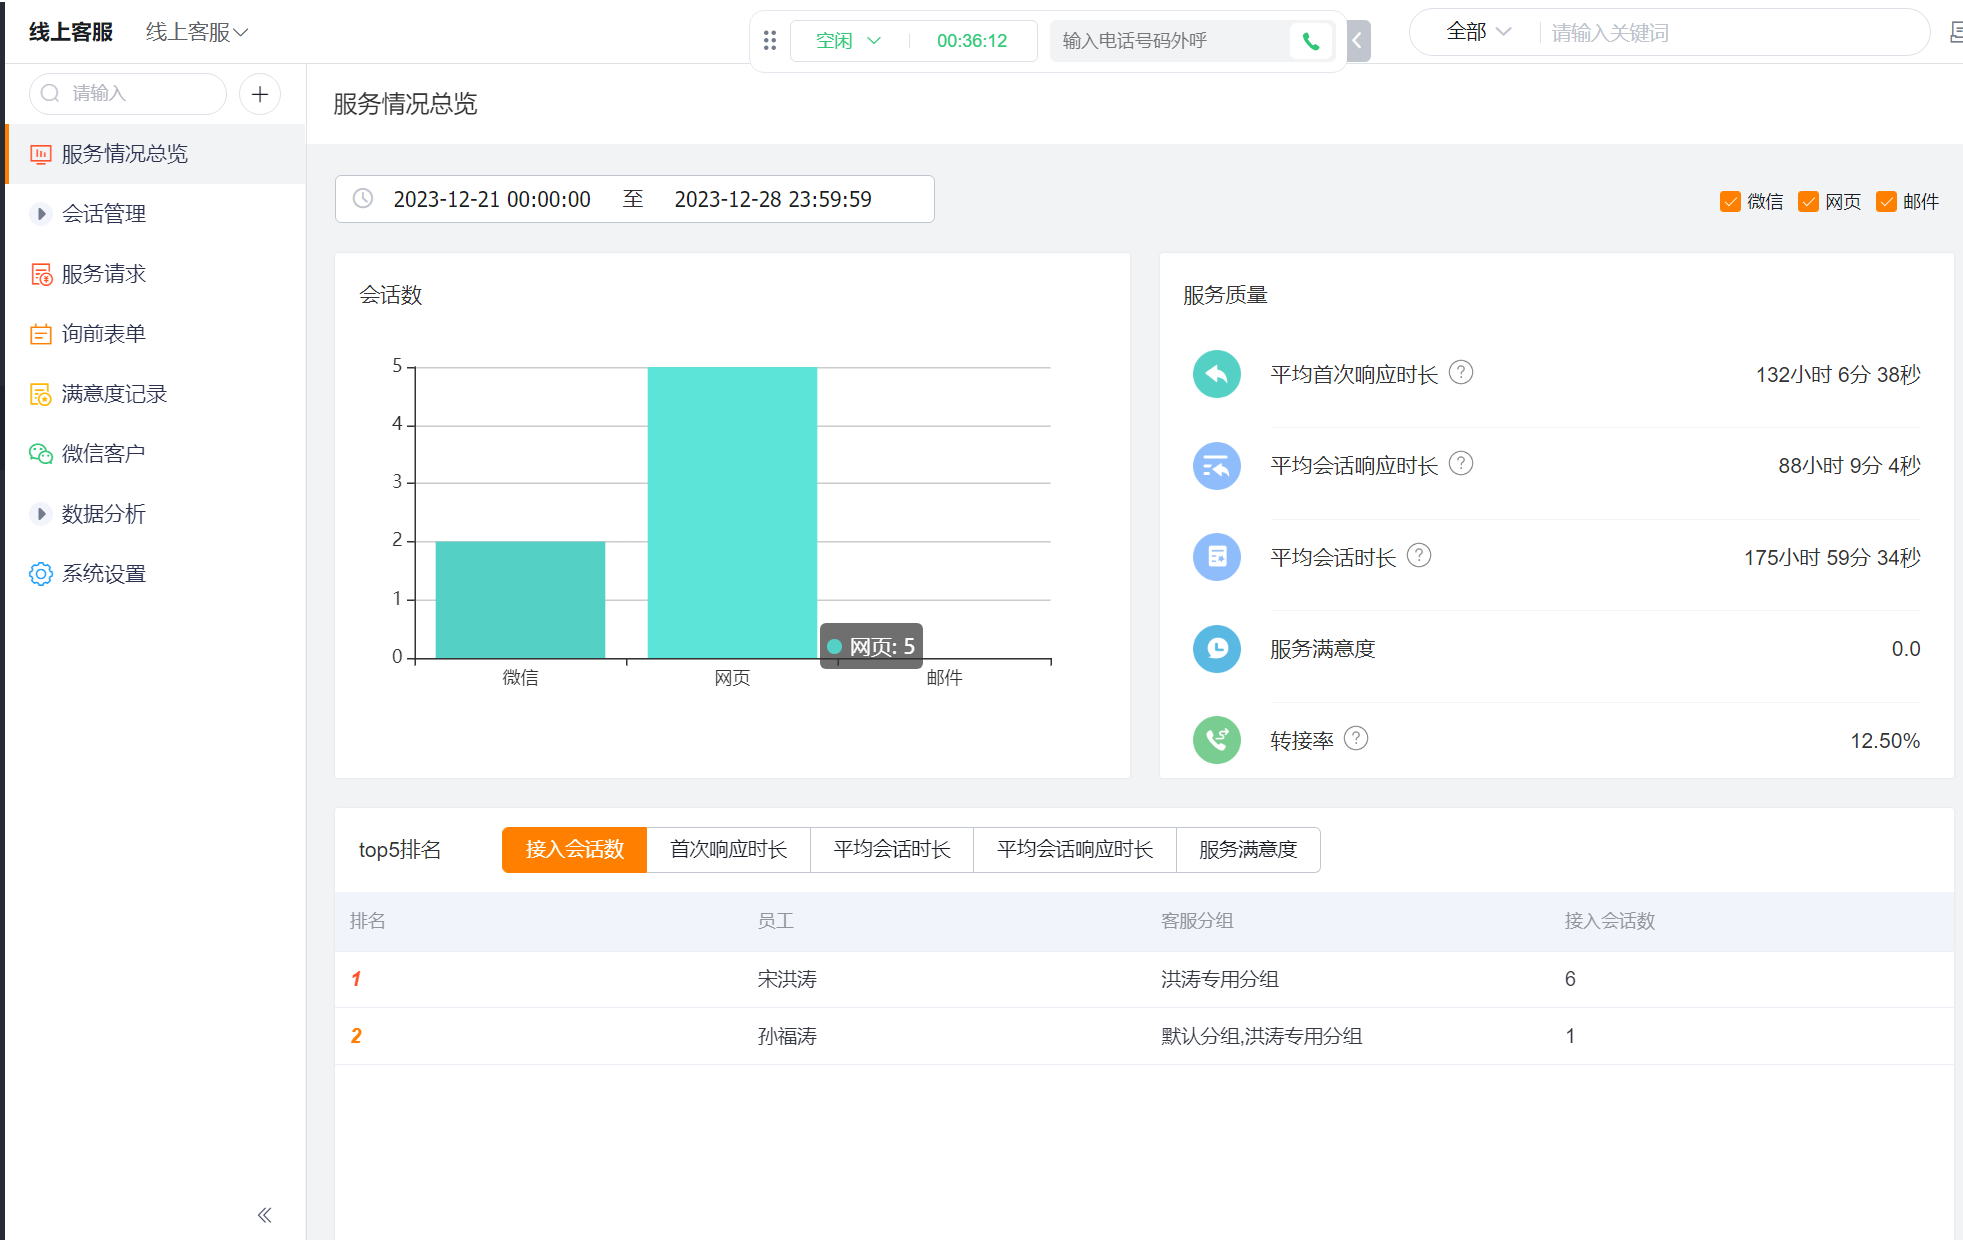Click employee name 孙福涛 in the ranking
Screen dimensions: 1963x1240
[787, 1036]
